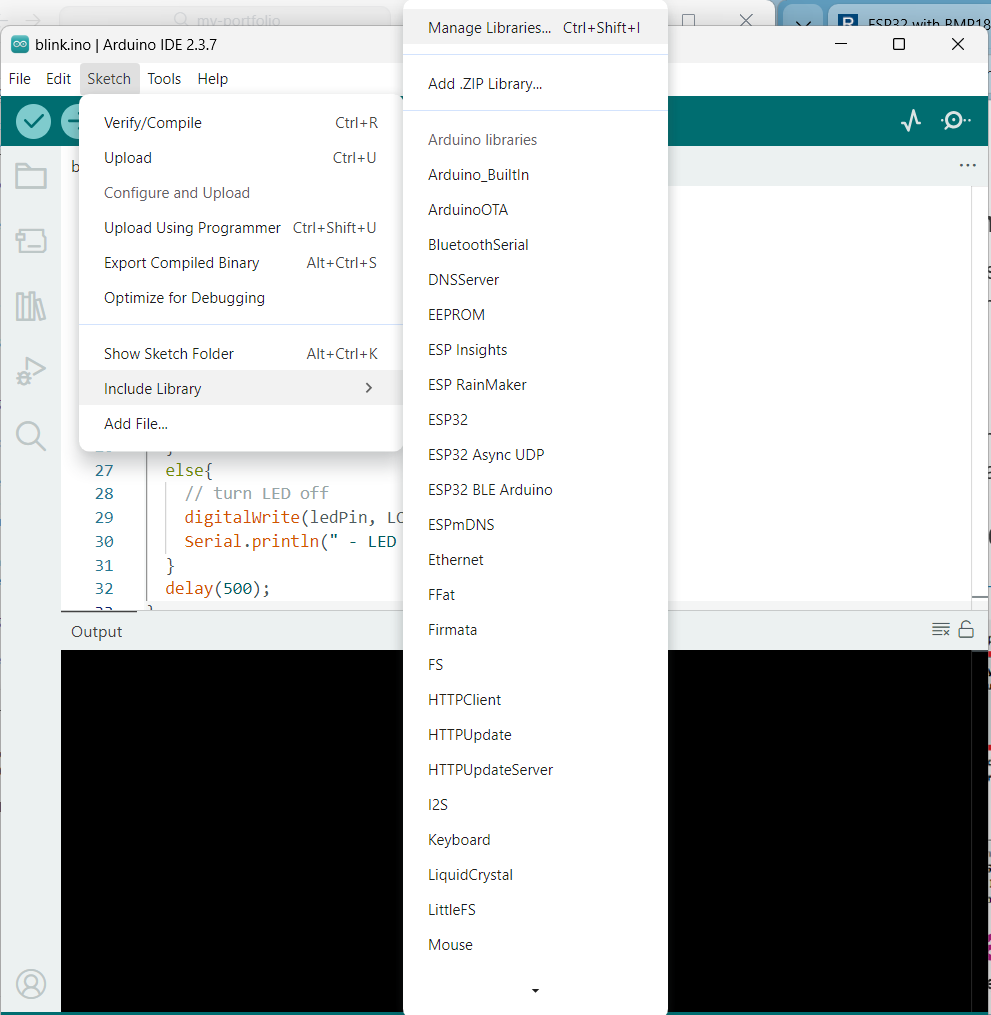Open the Library Manager books icon

[30, 306]
